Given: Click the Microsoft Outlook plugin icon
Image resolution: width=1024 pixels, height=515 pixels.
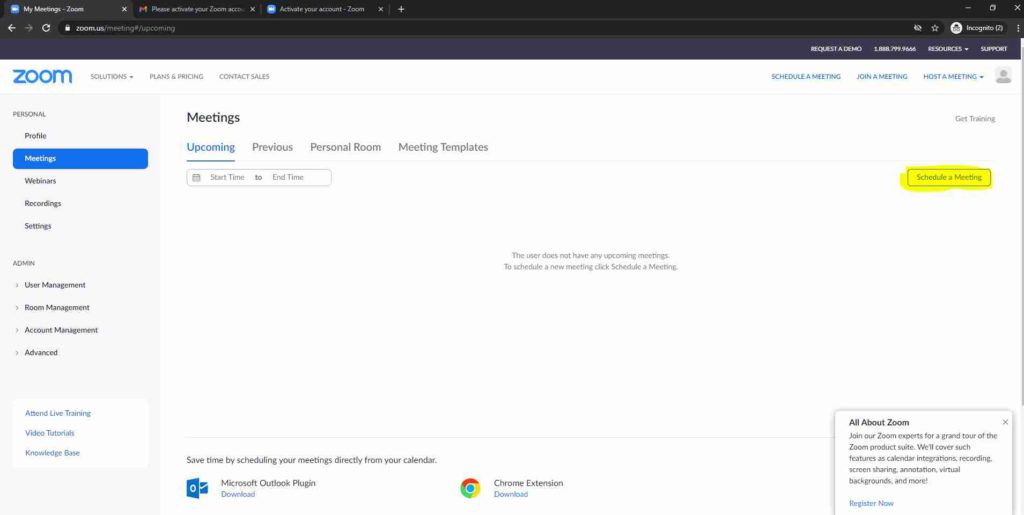Looking at the screenshot, I should 197,488.
